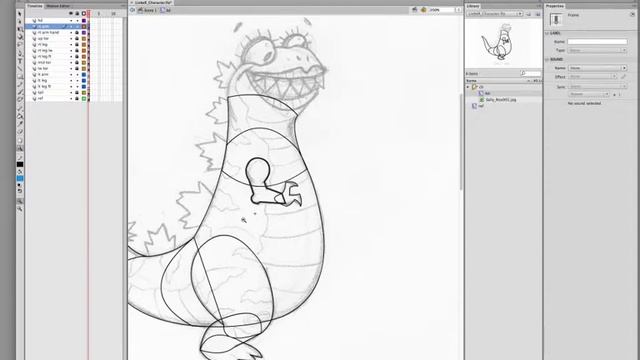Select the Zoom magnifier tool
The image size is (640, 360).
[x=20, y=149]
